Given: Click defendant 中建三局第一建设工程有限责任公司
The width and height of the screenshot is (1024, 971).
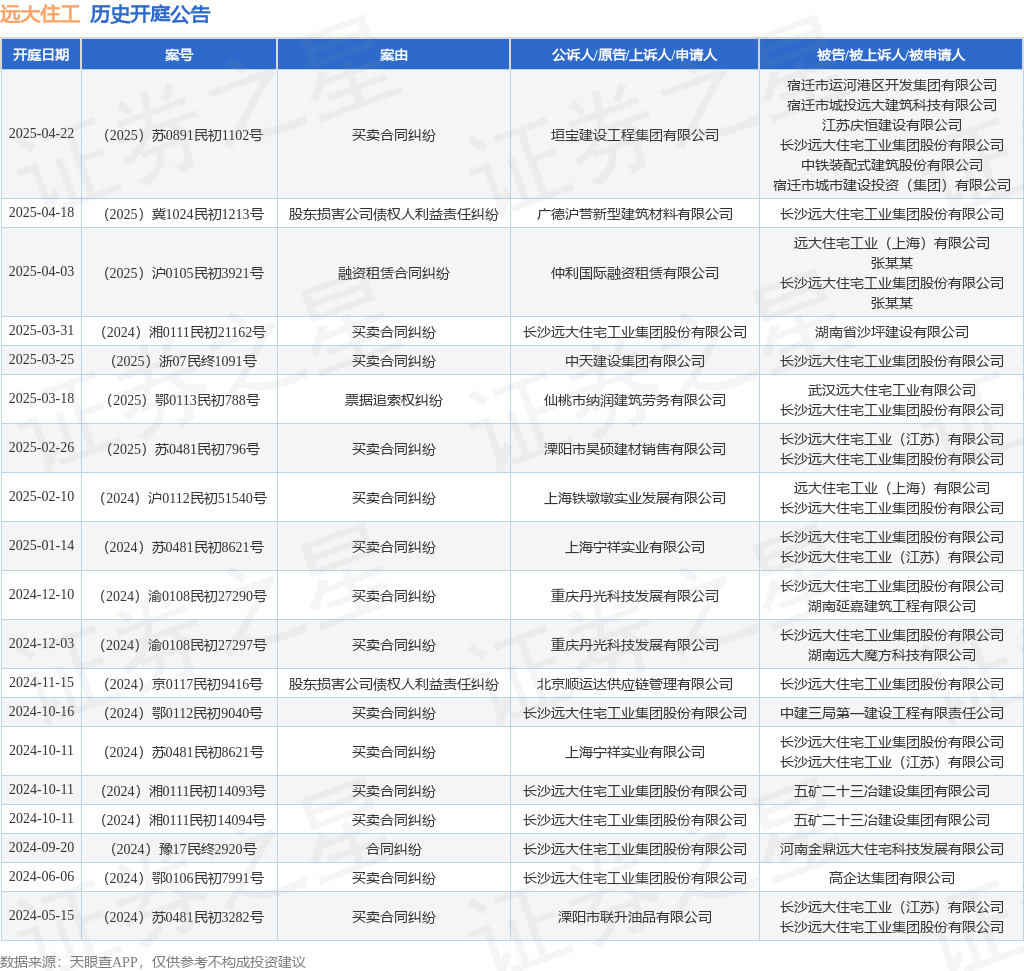Looking at the screenshot, I should click(x=891, y=713).
